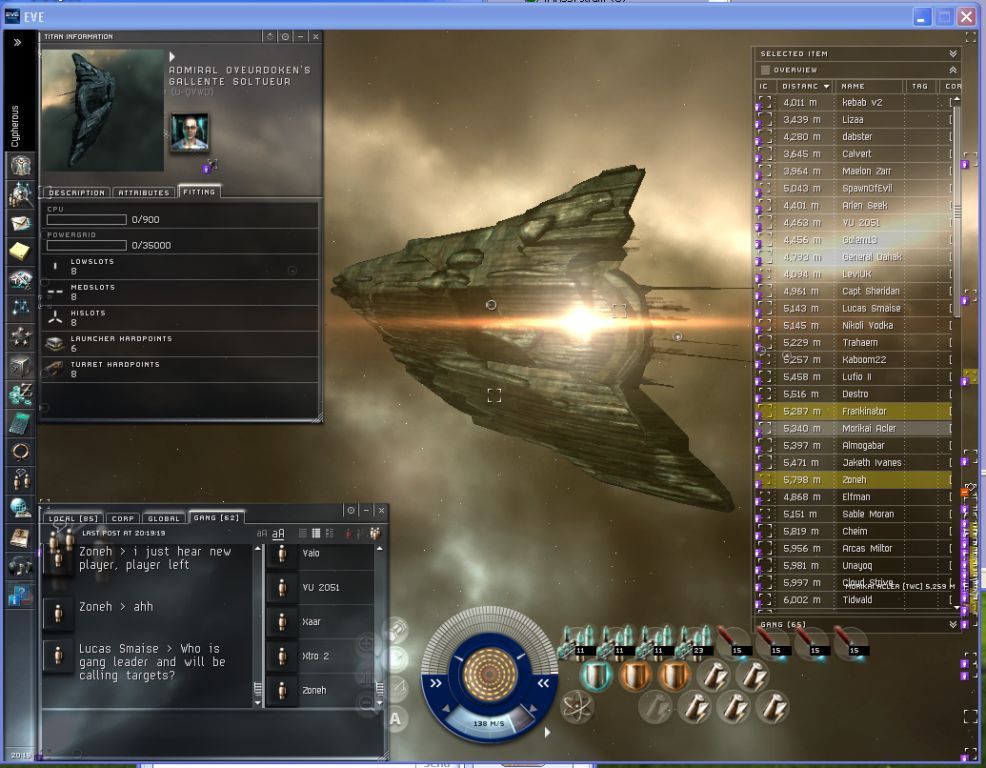
Task: Activate the greyed-out inactive capacitor module
Action: pos(655,707)
